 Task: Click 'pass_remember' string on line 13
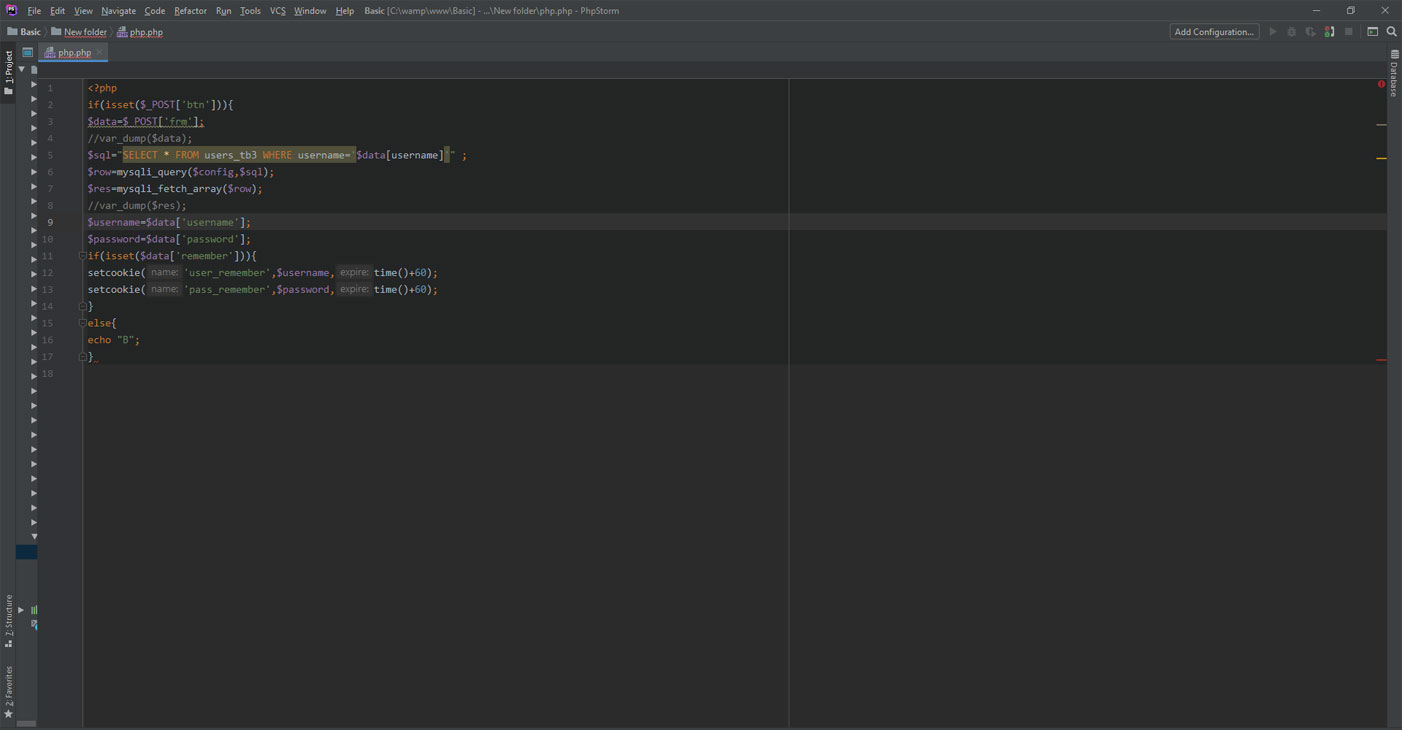227,290
